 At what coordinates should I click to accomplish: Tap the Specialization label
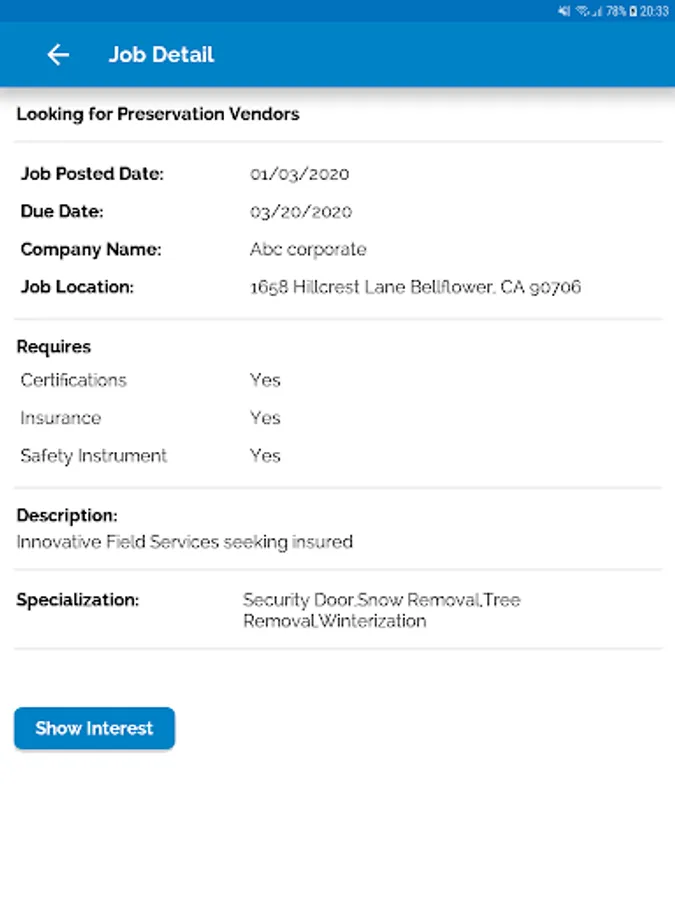click(x=78, y=600)
